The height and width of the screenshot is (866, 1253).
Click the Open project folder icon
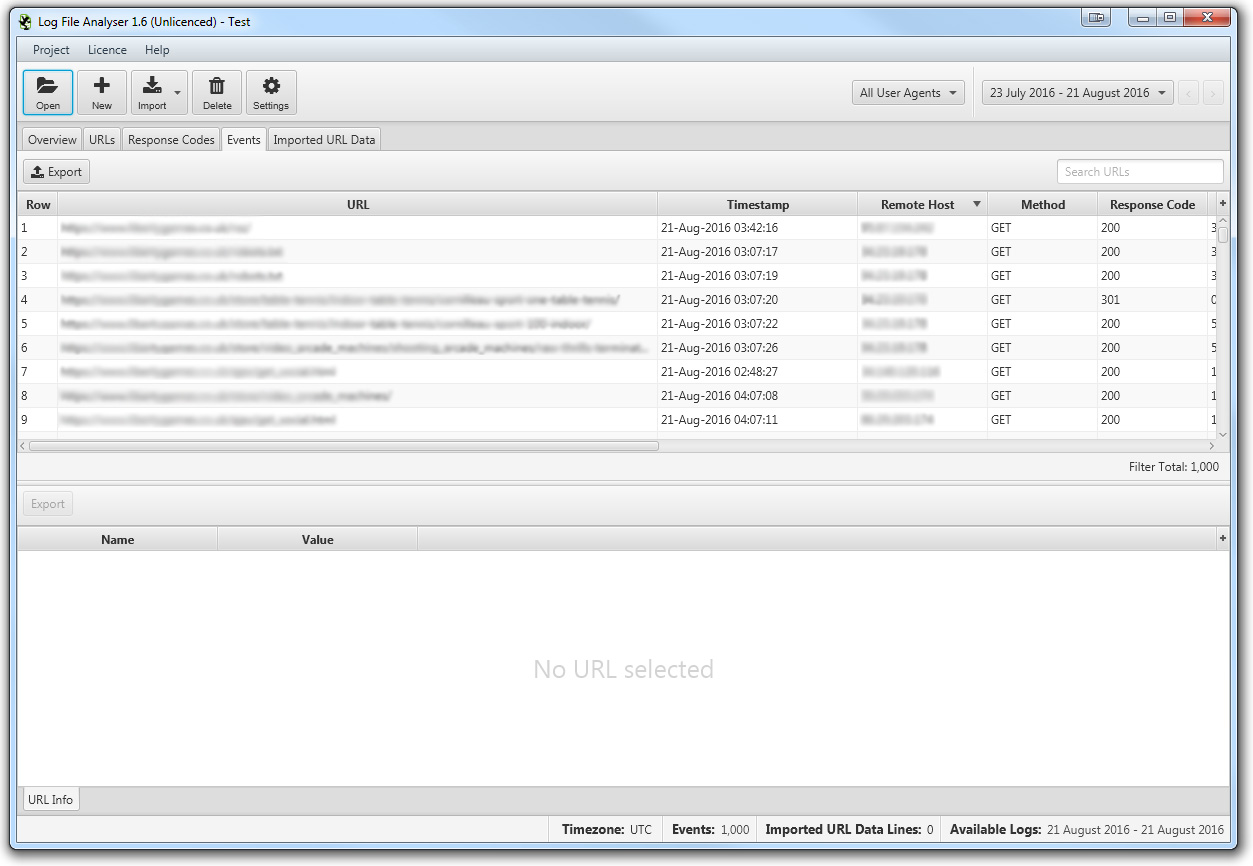click(x=48, y=86)
